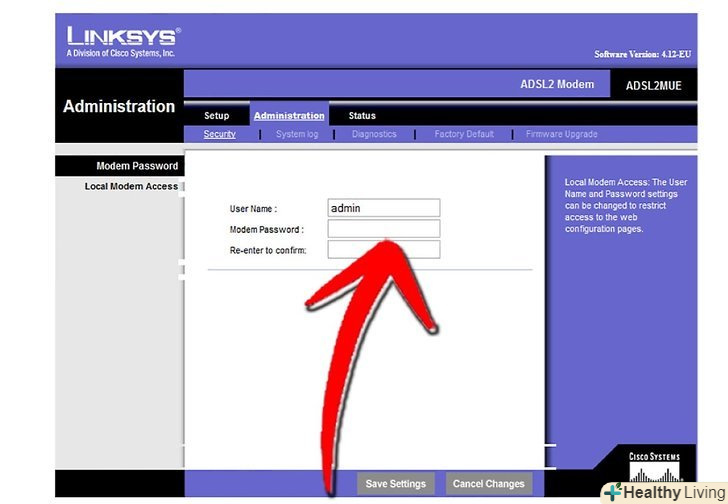Go to the Diagnostics sub-tab
728x504 pixels.
coord(374,134)
